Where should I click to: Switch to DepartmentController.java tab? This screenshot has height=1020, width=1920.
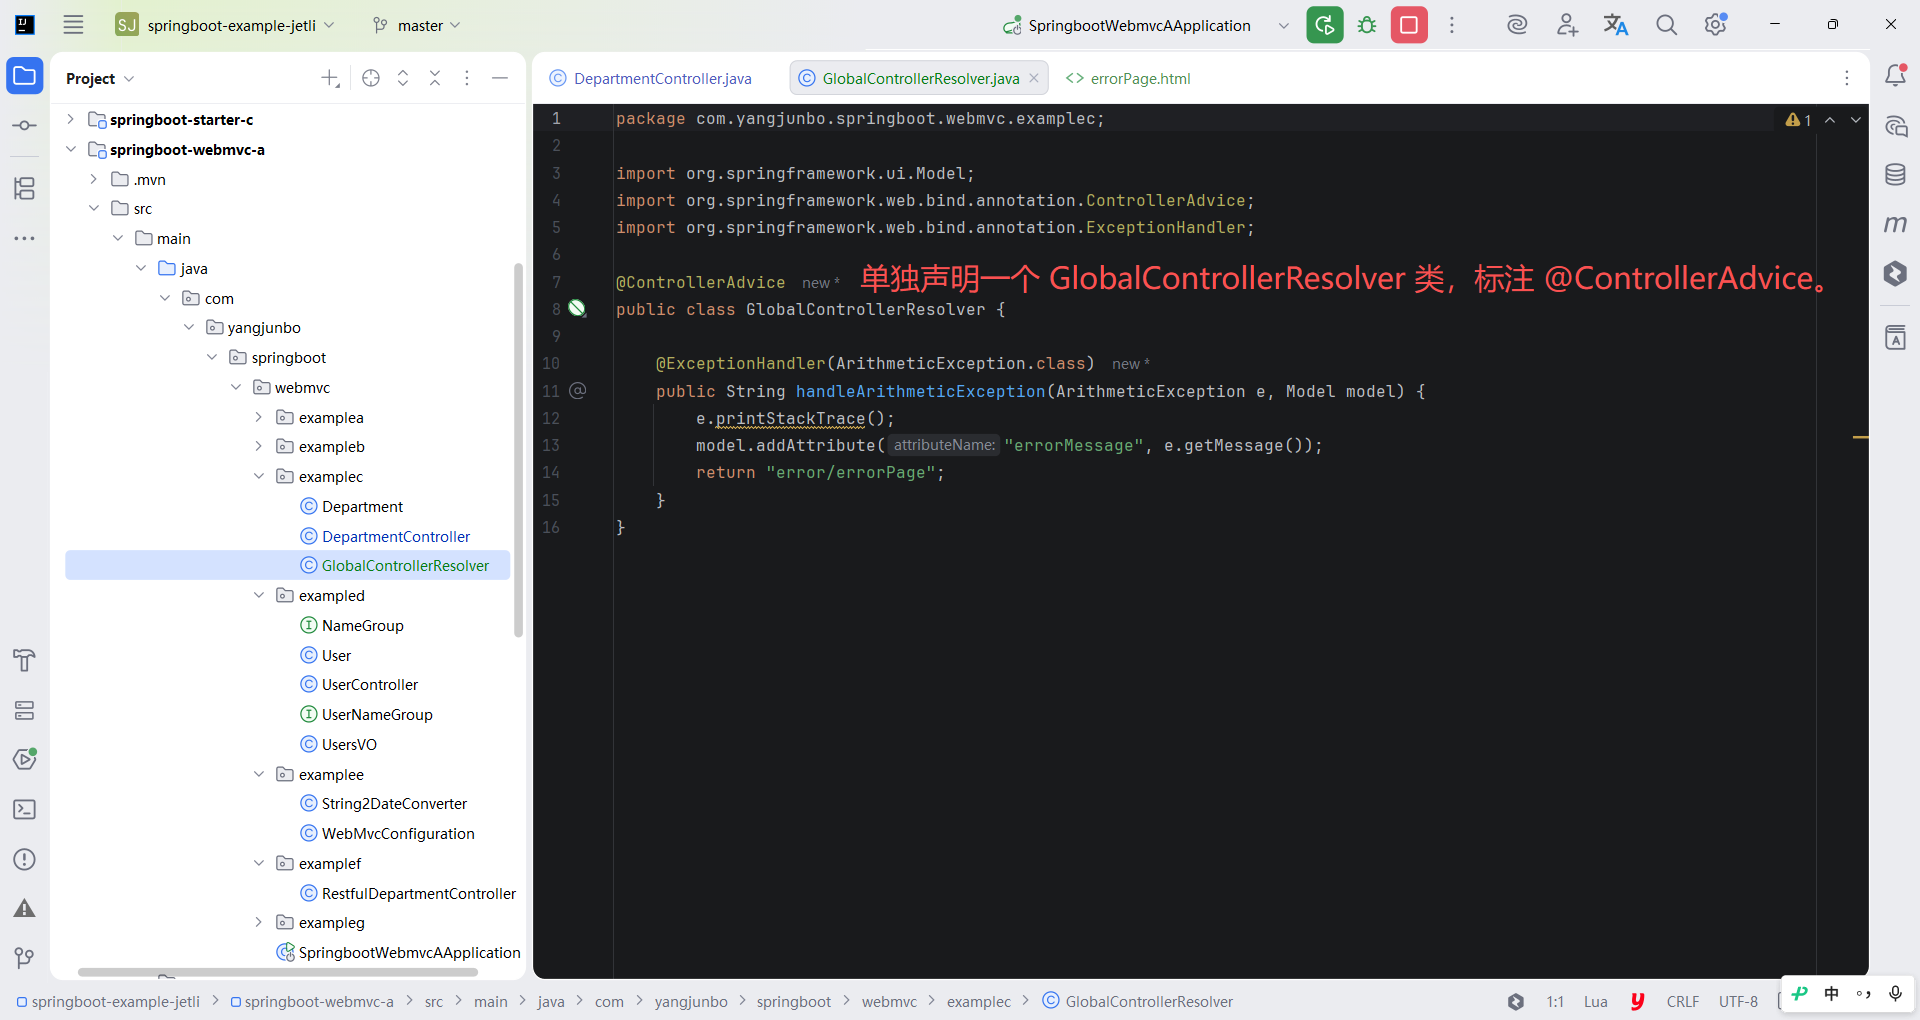coord(652,78)
